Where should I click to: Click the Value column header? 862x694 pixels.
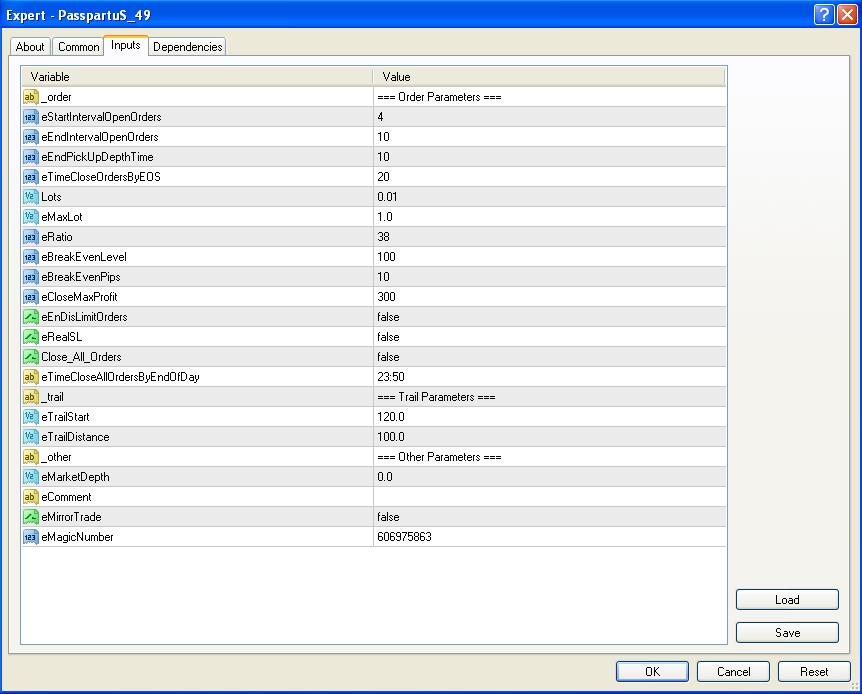pyautogui.click(x=549, y=76)
